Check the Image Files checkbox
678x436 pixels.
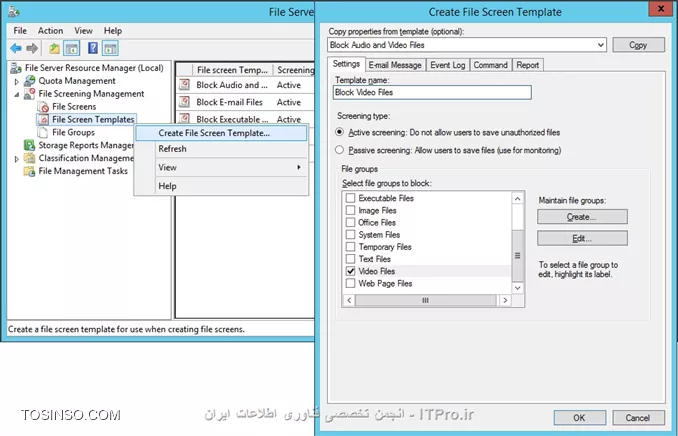click(351, 210)
